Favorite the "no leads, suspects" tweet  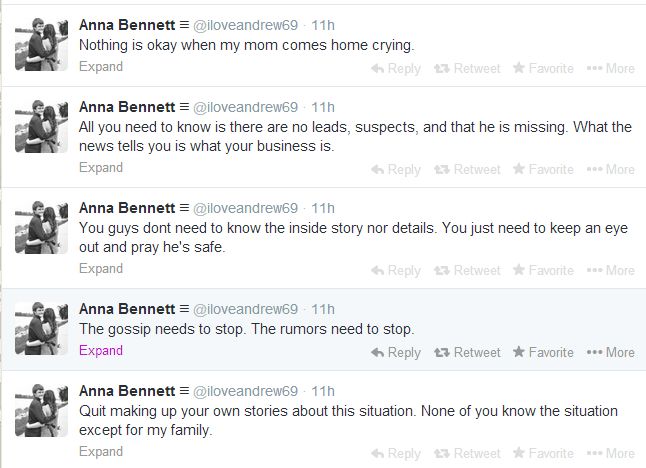coord(543,170)
